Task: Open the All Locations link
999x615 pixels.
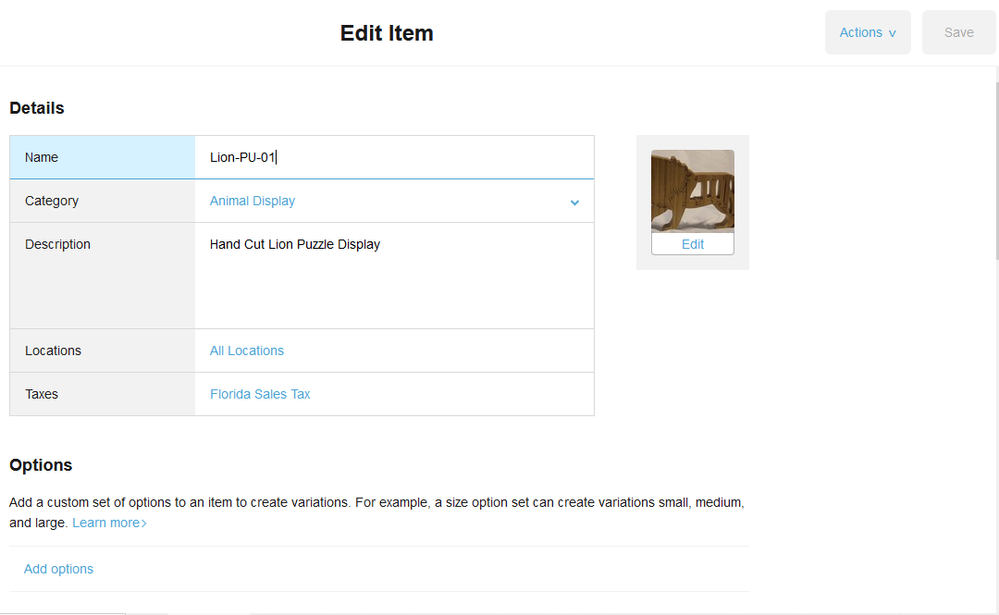Action: (x=247, y=351)
